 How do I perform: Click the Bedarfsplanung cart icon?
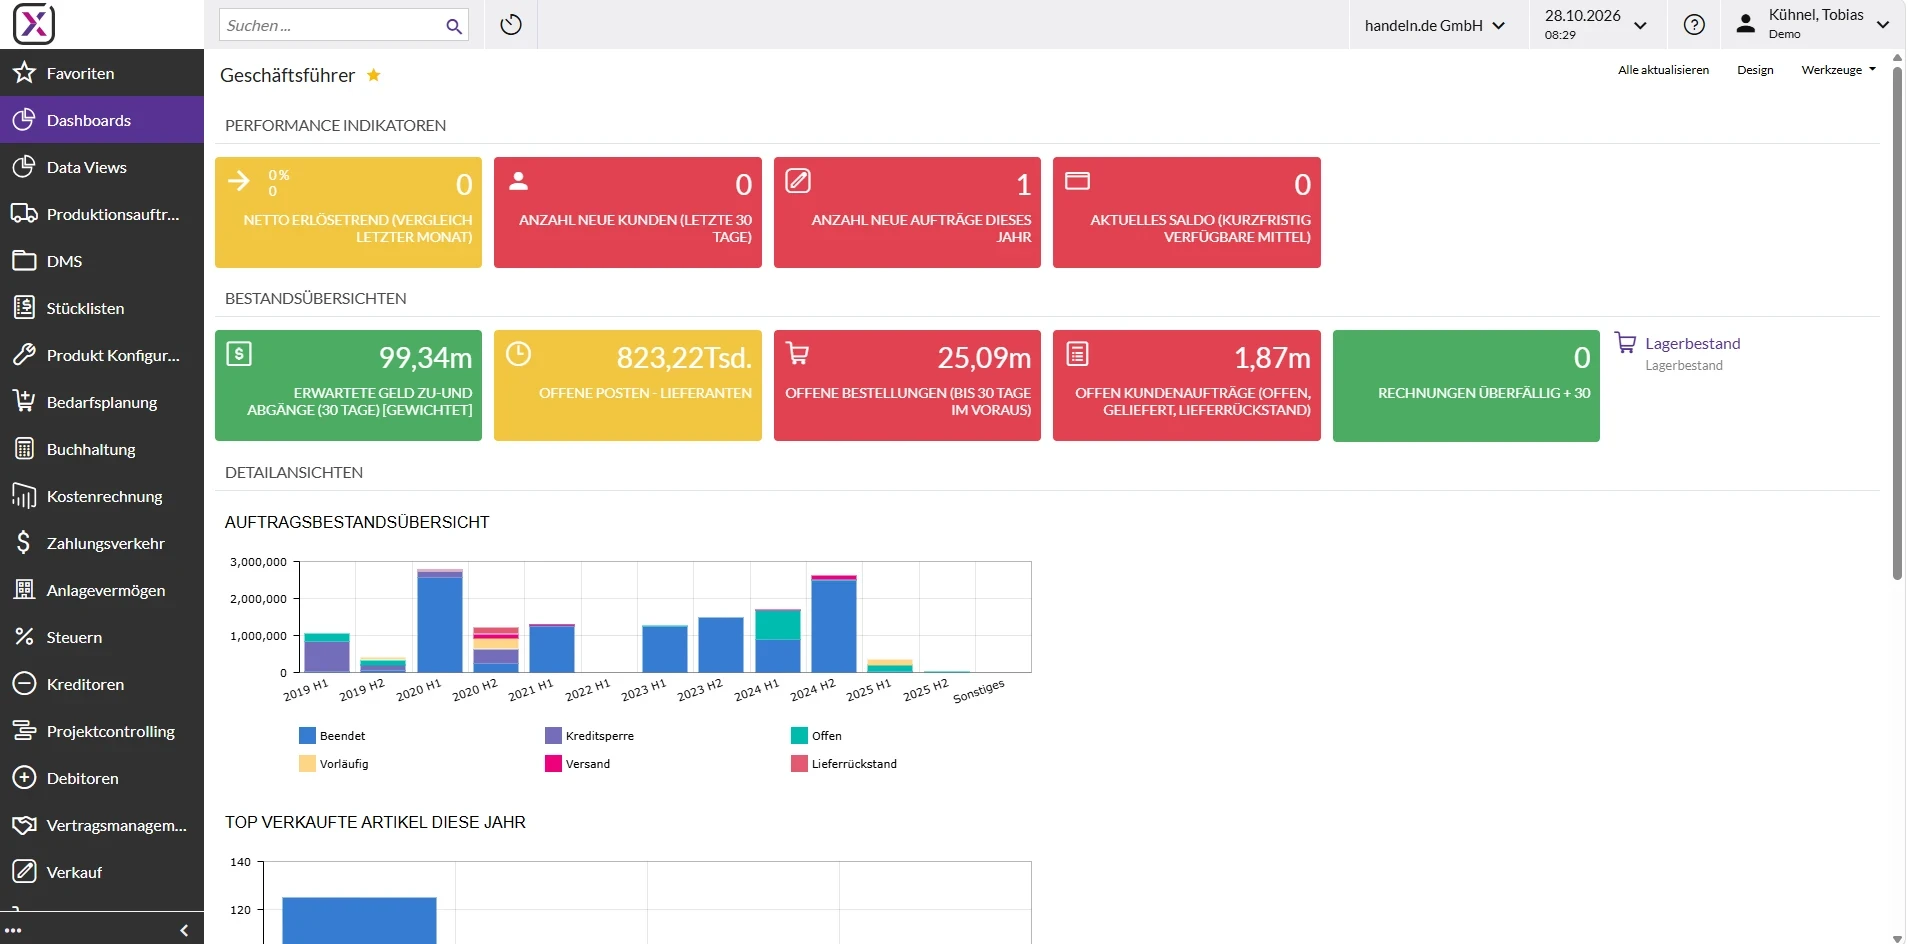[x=24, y=402]
